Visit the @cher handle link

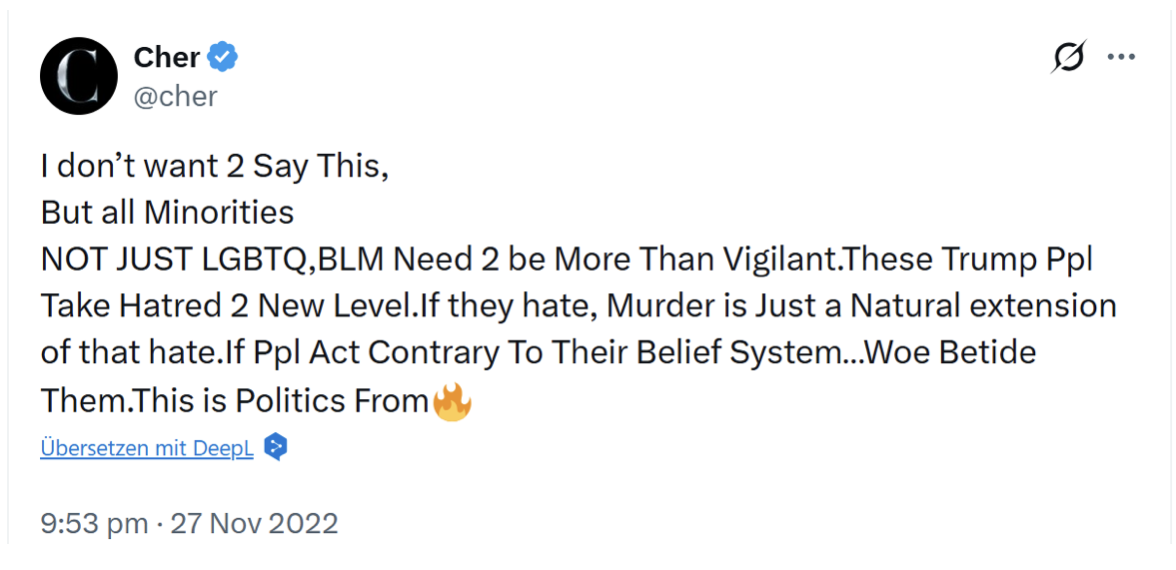(x=176, y=96)
